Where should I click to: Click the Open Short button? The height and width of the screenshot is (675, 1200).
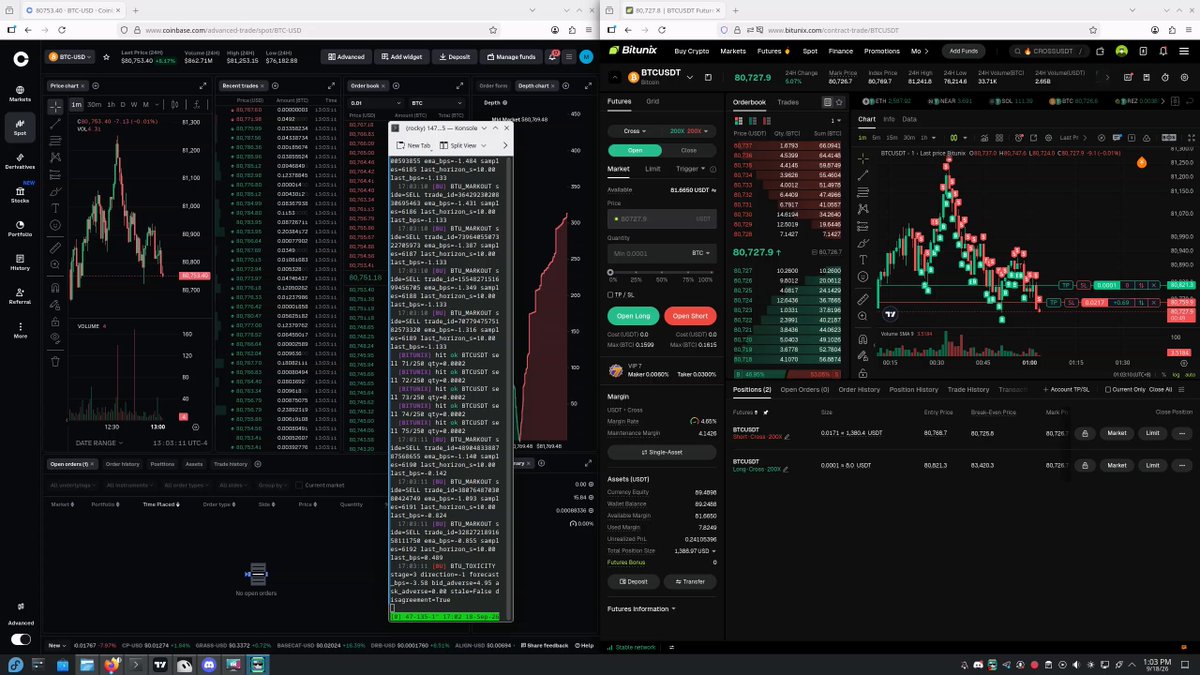690,316
